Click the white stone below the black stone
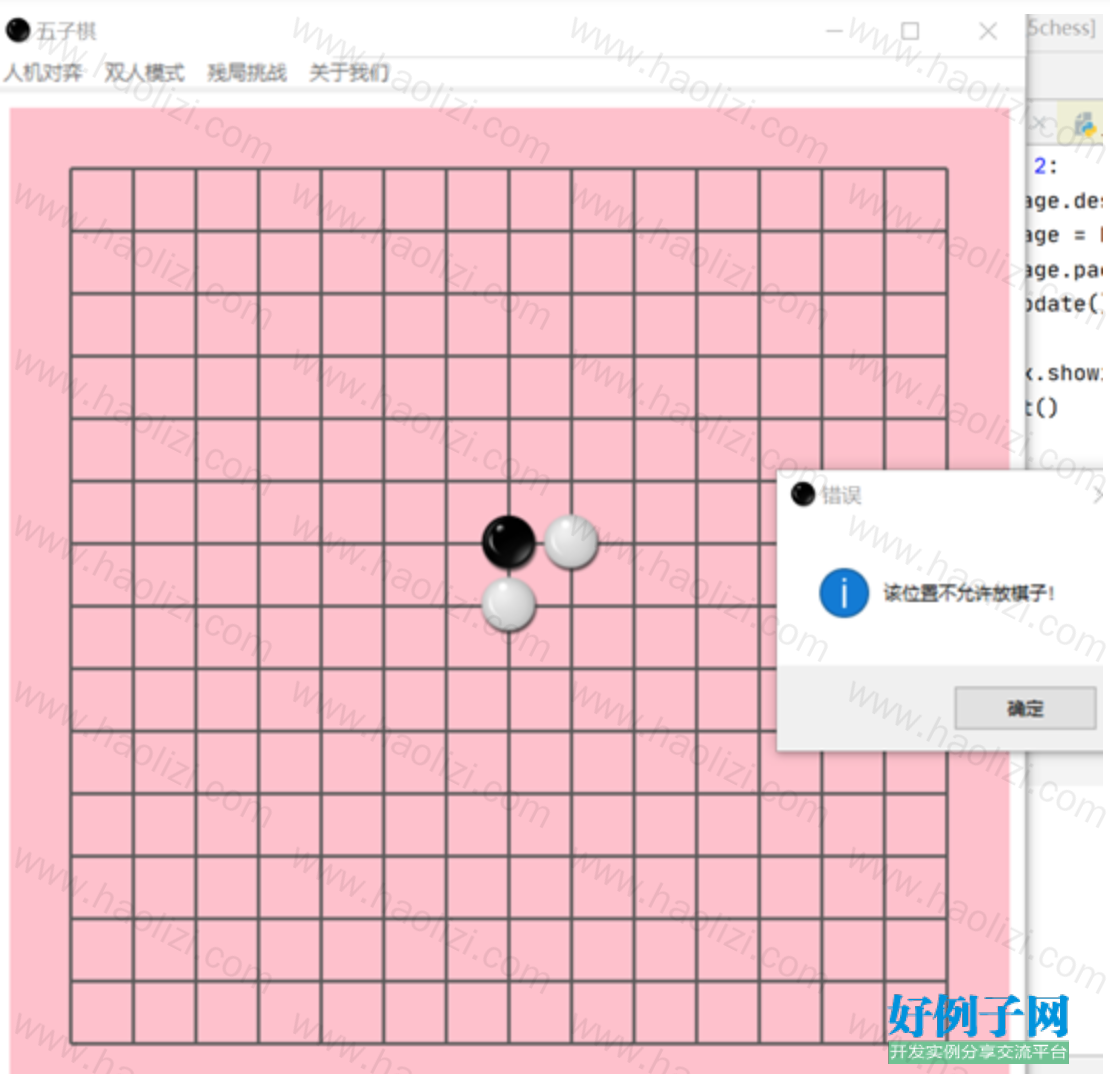The height and width of the screenshot is (1074, 1110). coord(508,605)
